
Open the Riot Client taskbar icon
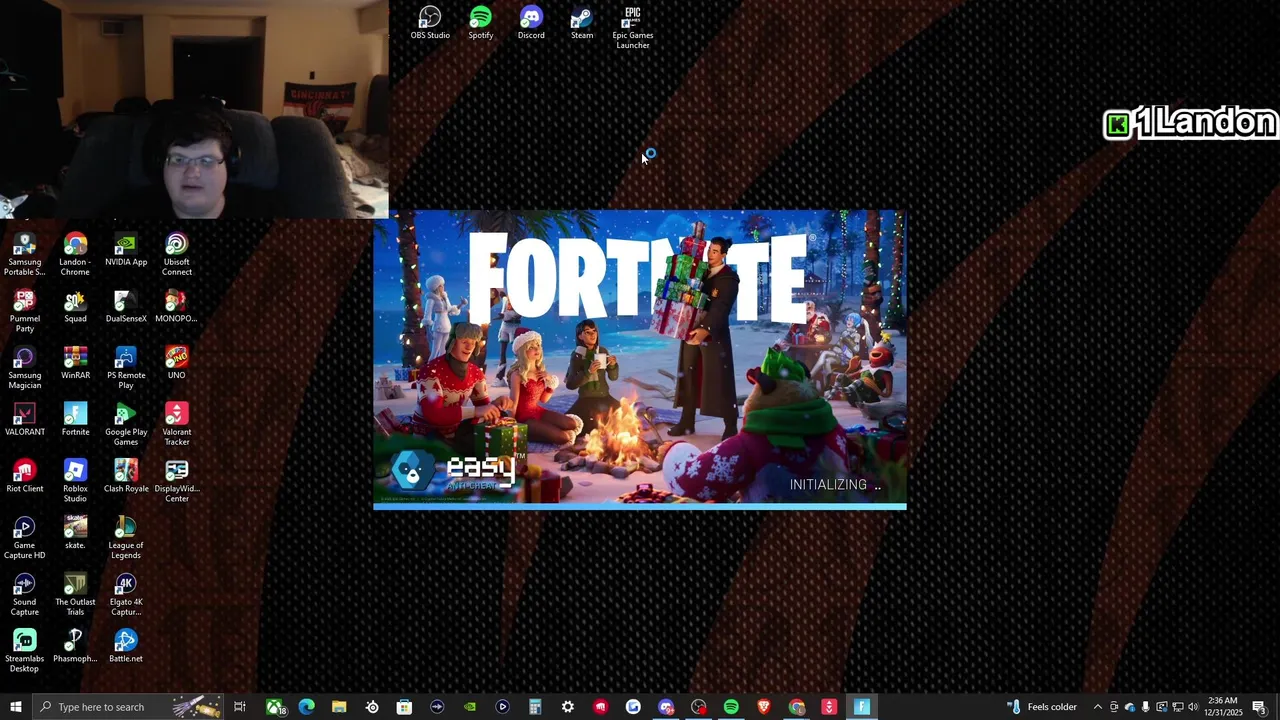600,707
